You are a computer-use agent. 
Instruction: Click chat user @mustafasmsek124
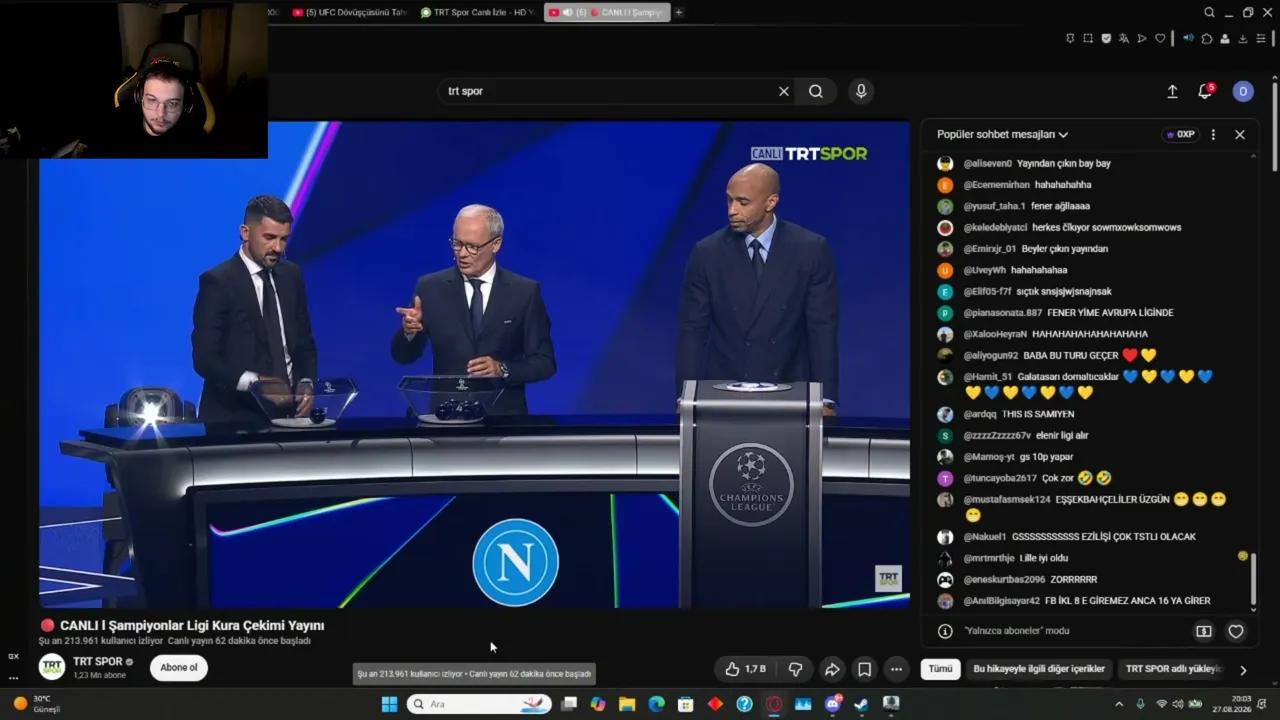1007,499
